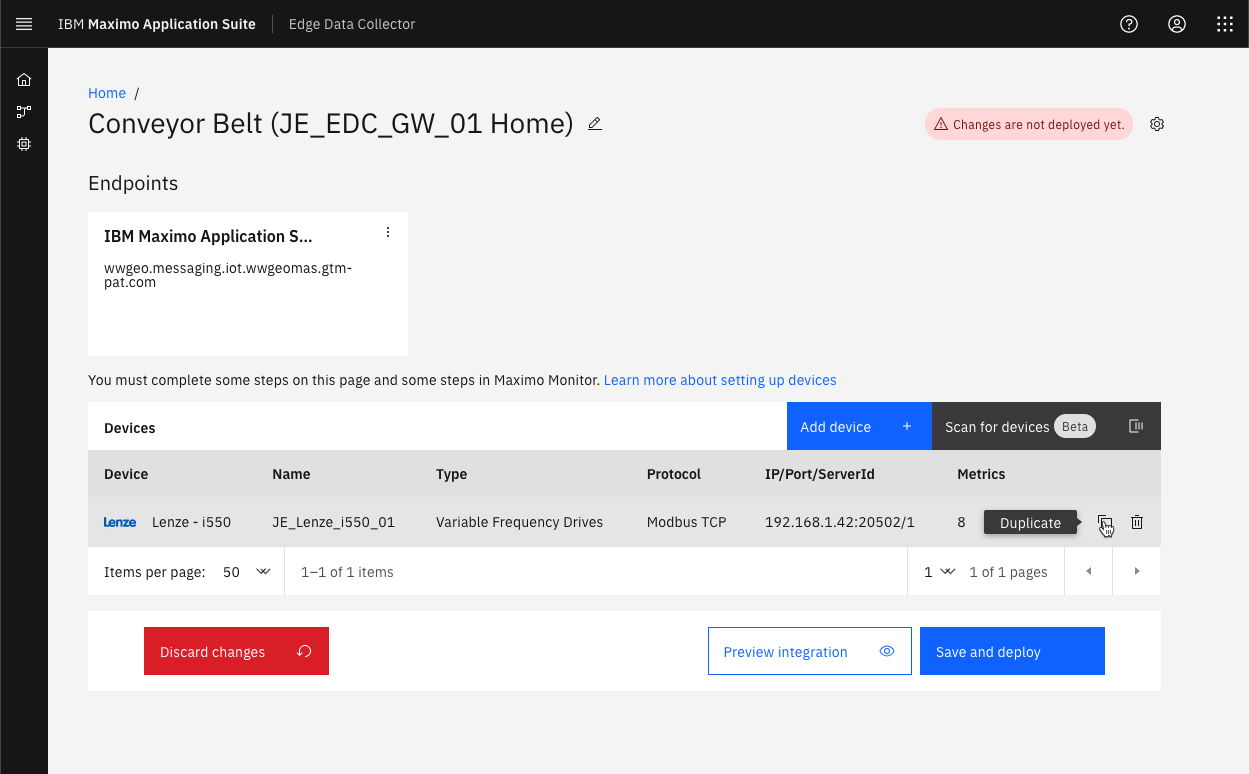
Task: Open Learn more about setting up devices
Action: pyautogui.click(x=720, y=380)
